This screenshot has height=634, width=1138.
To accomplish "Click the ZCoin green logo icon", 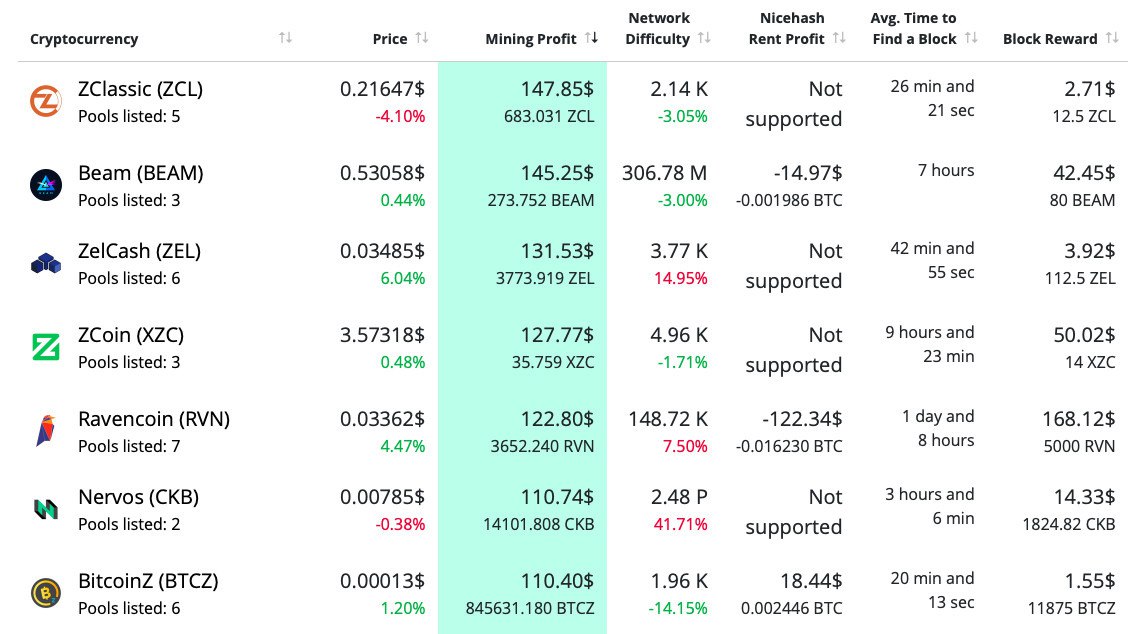I will pyautogui.click(x=45, y=347).
